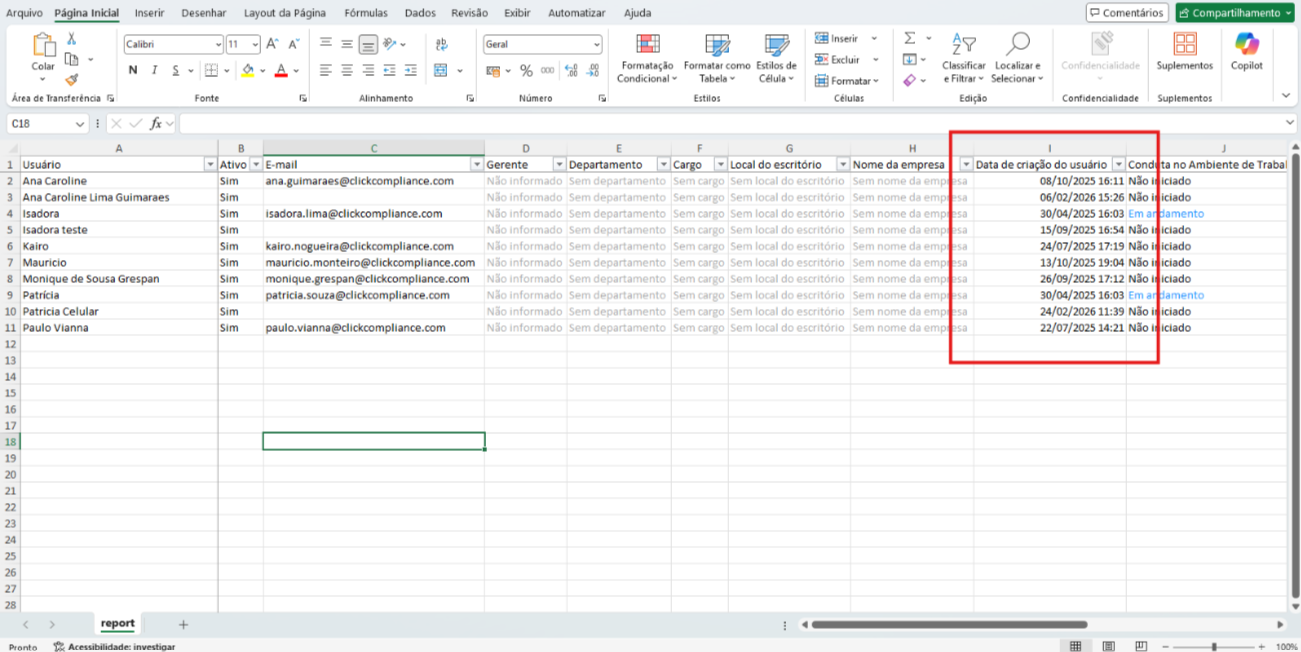Open the Calibri font name dropdown
Viewport: 1301px width, 652px height.
pyautogui.click(x=218, y=45)
